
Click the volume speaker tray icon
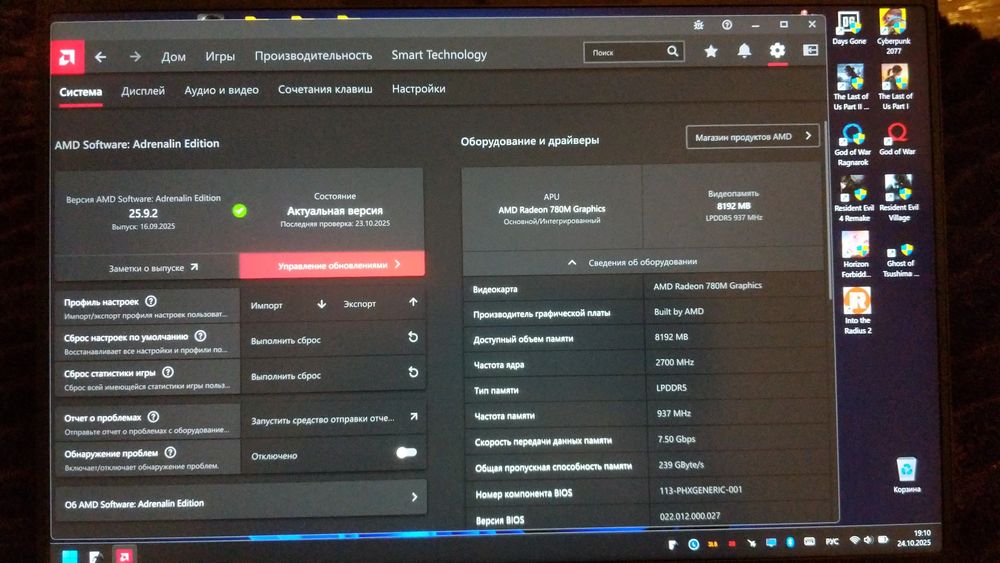coord(868,540)
